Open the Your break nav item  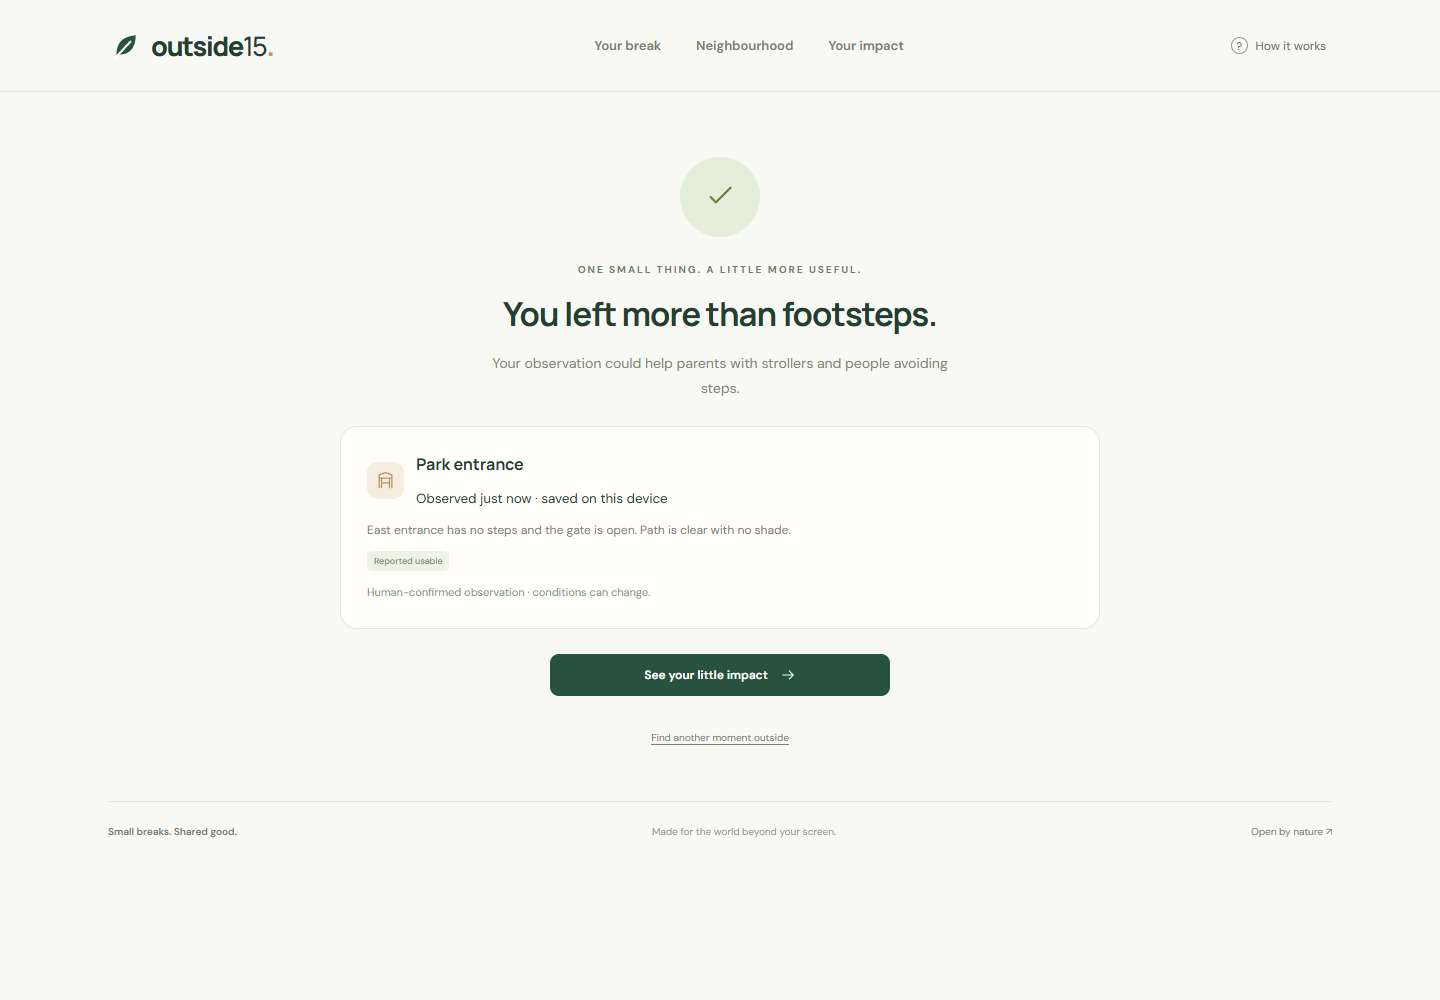(x=627, y=46)
